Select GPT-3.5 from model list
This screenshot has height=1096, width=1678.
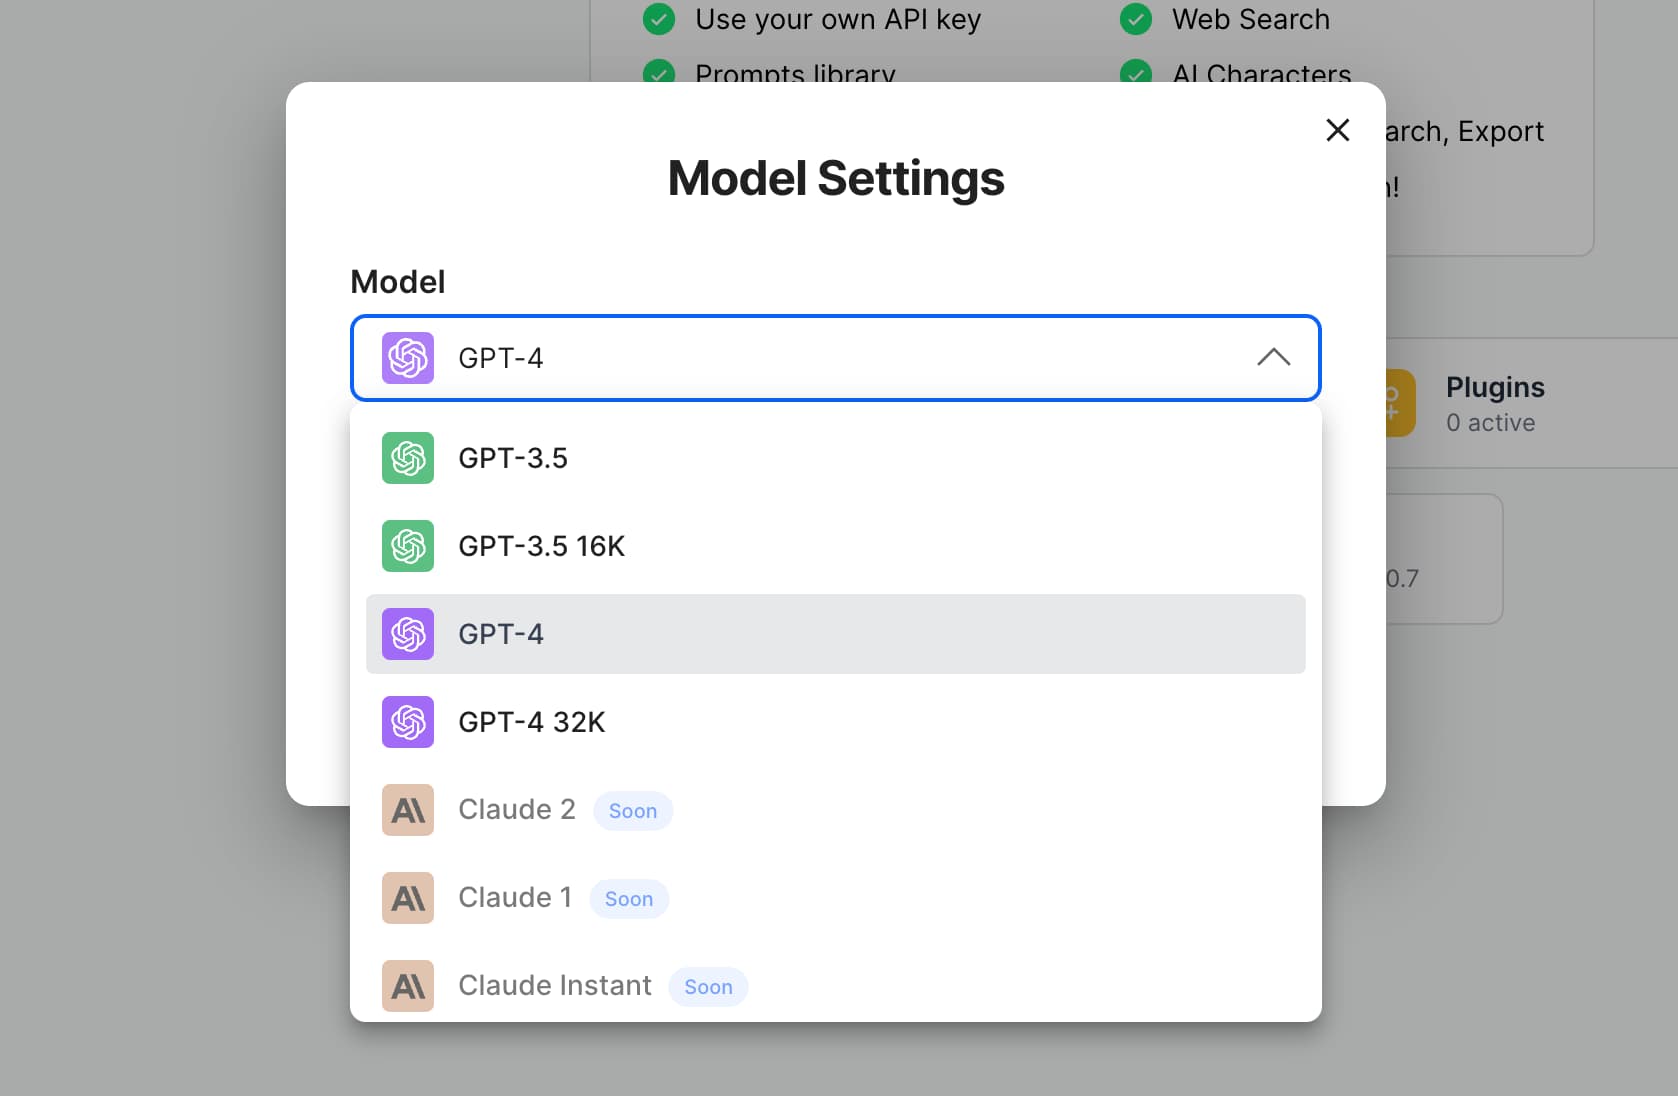coord(513,458)
